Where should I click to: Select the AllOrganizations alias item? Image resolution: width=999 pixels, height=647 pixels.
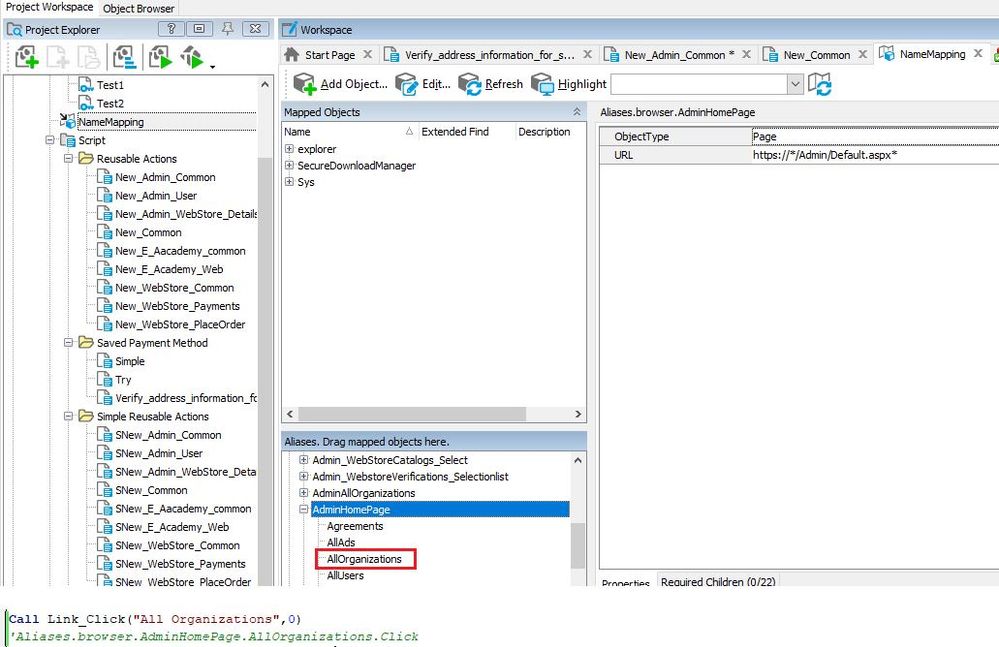[364, 559]
